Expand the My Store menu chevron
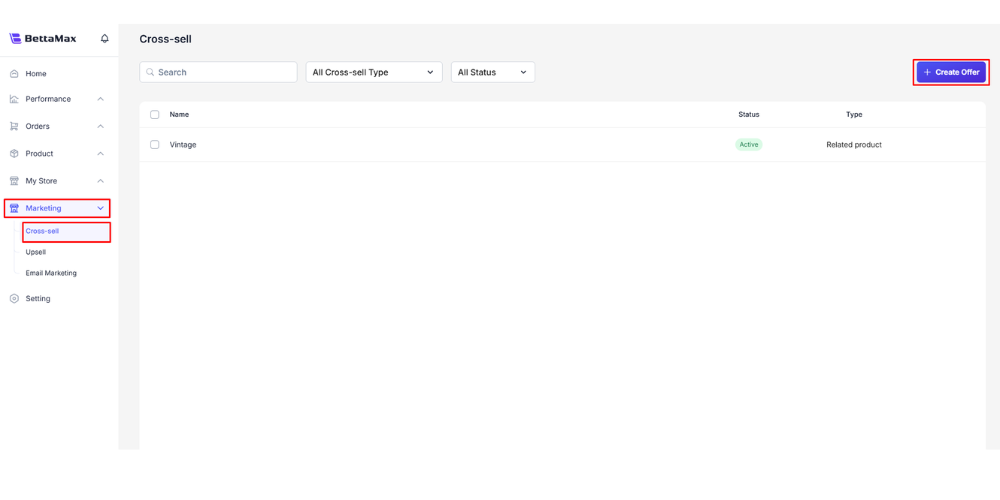 (x=100, y=181)
